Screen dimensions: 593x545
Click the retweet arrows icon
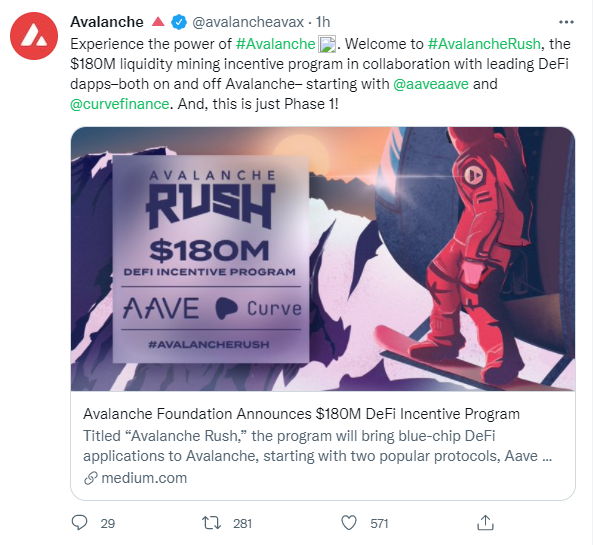[211, 523]
